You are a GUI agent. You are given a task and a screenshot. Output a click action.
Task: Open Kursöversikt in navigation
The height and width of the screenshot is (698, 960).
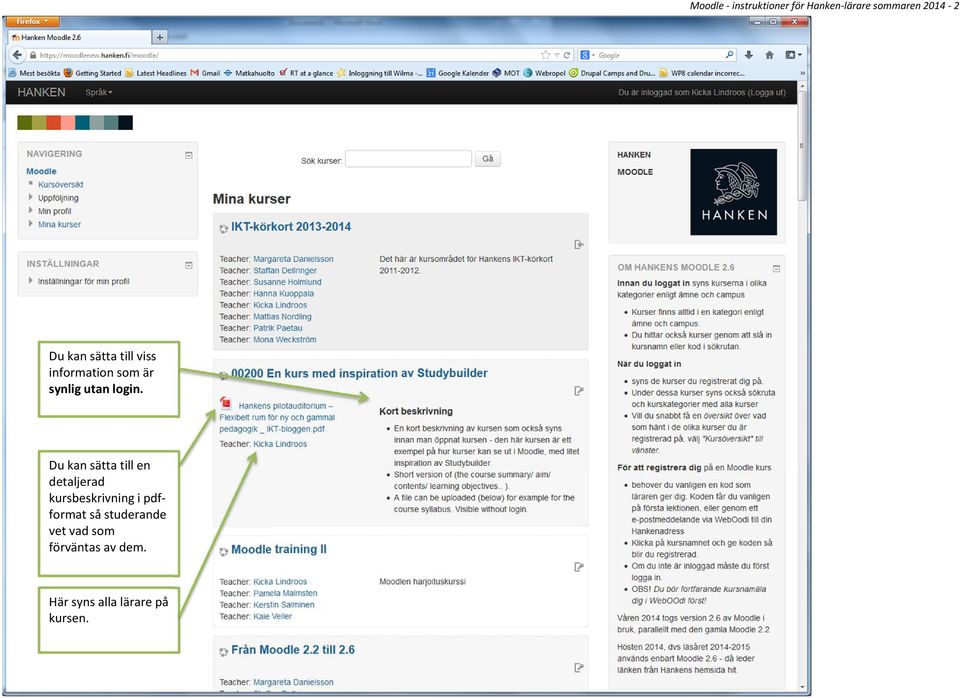61,184
